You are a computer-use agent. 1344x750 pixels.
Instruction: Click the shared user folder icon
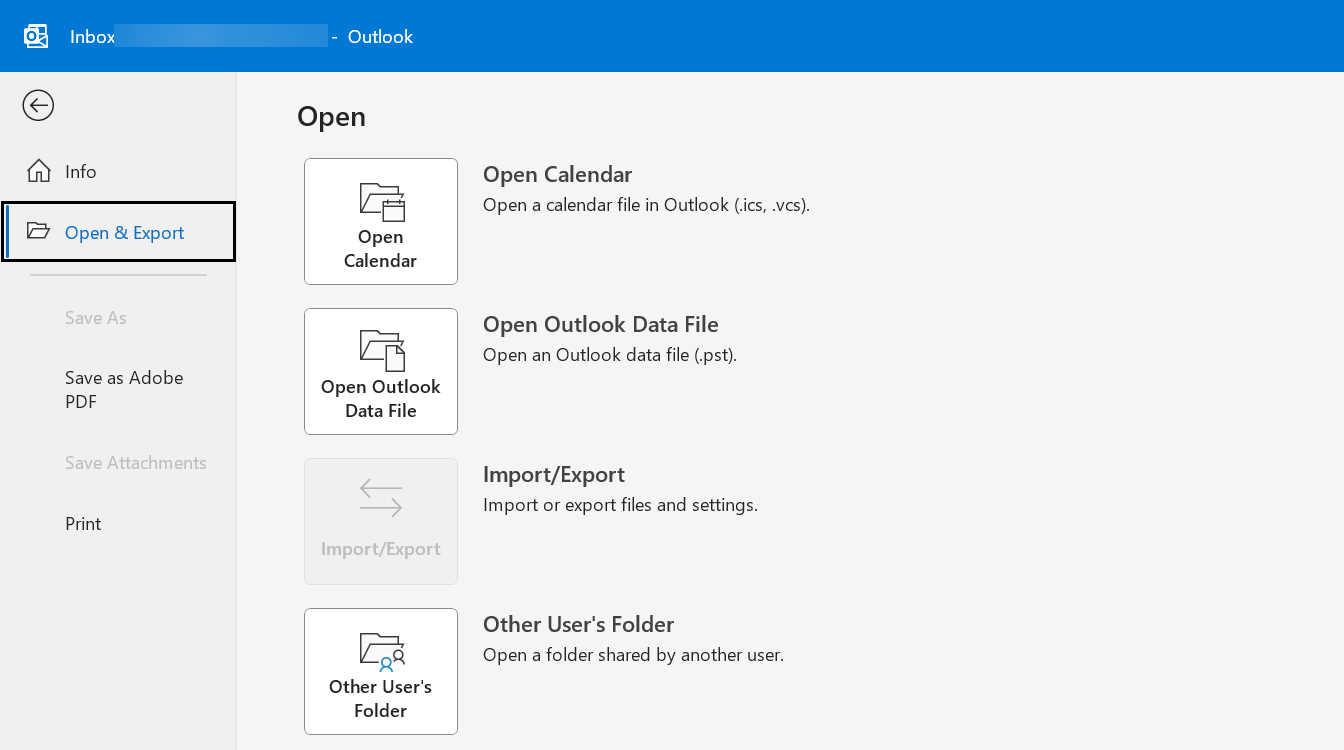[381, 651]
